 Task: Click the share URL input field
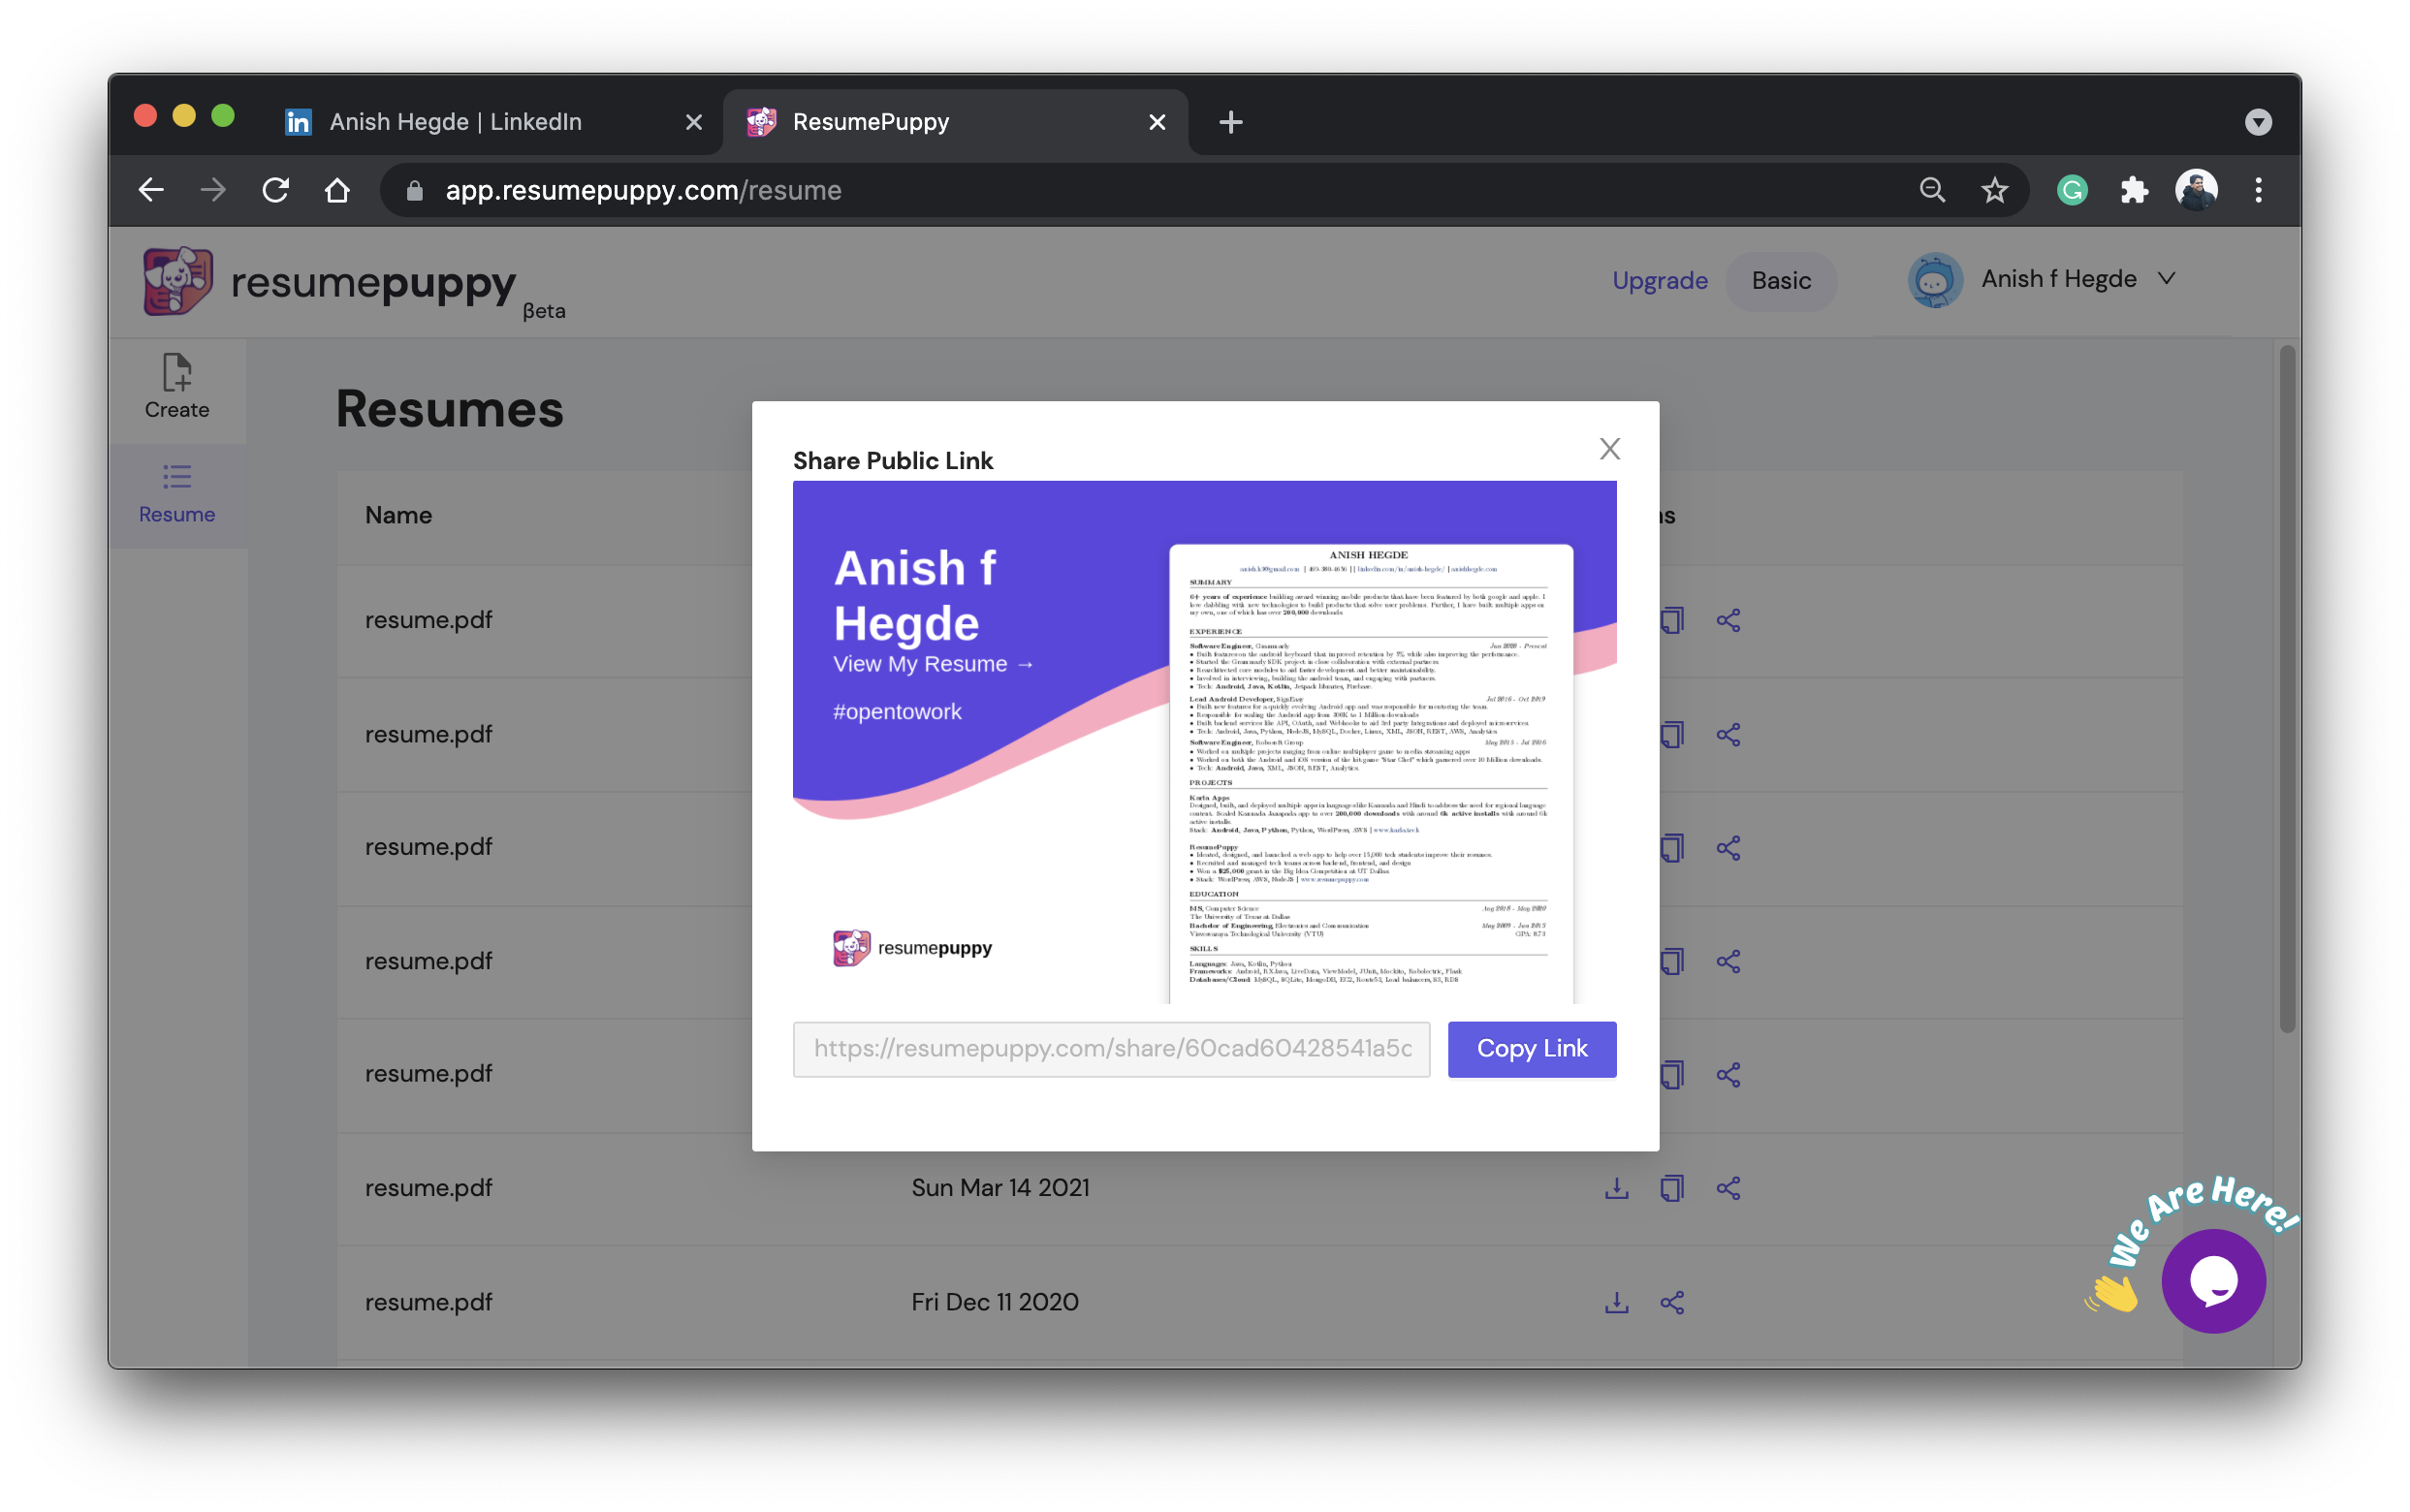1111,1048
